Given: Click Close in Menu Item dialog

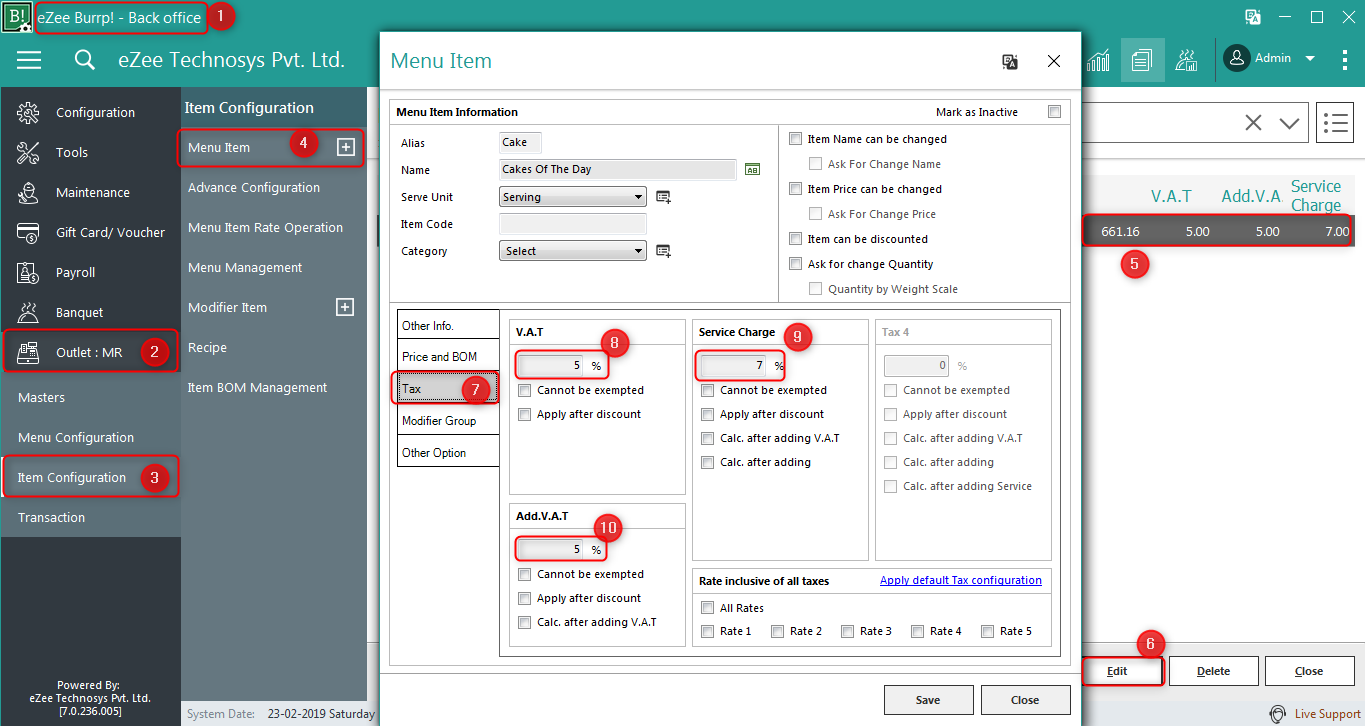Looking at the screenshot, I should 1025,700.
